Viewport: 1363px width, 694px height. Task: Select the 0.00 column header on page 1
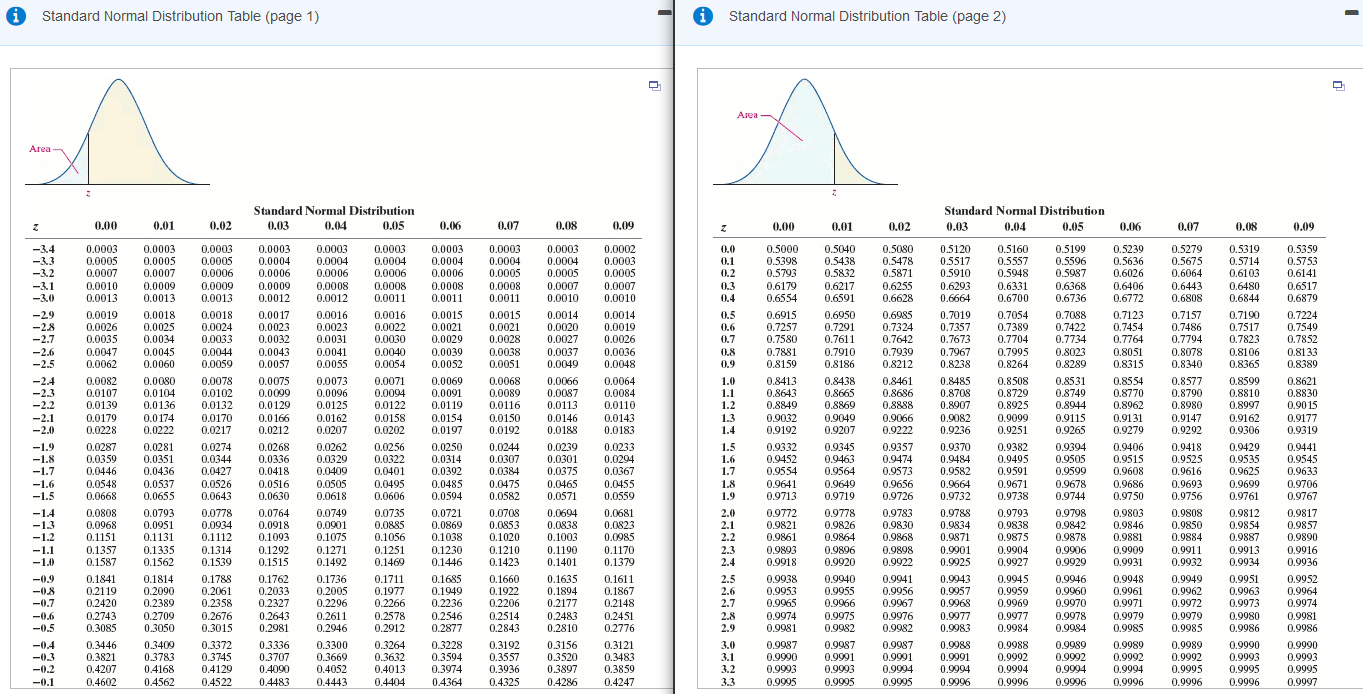pyautogui.click(x=105, y=226)
